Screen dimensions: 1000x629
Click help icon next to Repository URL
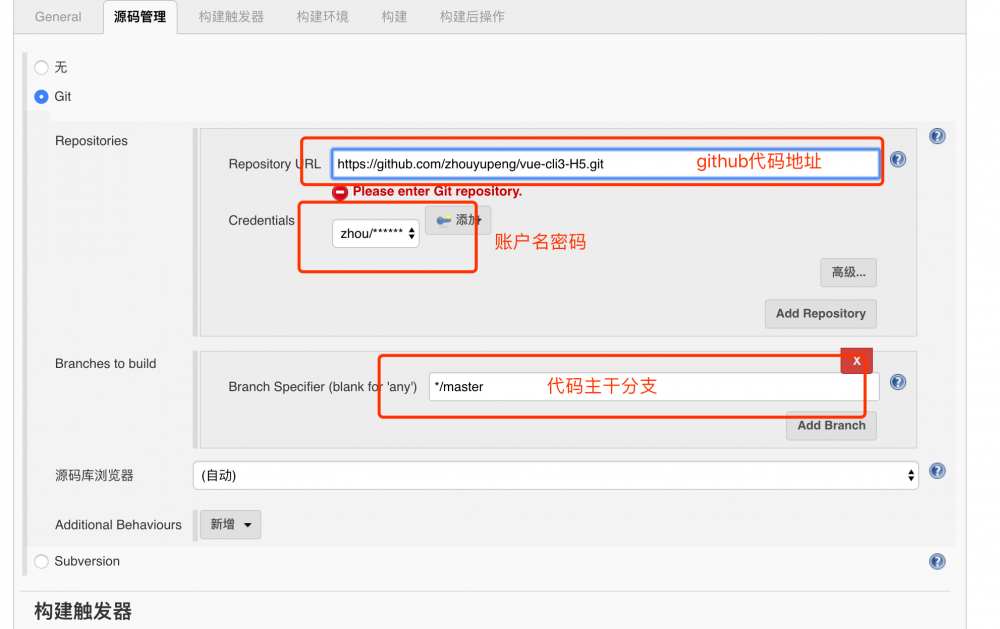point(898,159)
